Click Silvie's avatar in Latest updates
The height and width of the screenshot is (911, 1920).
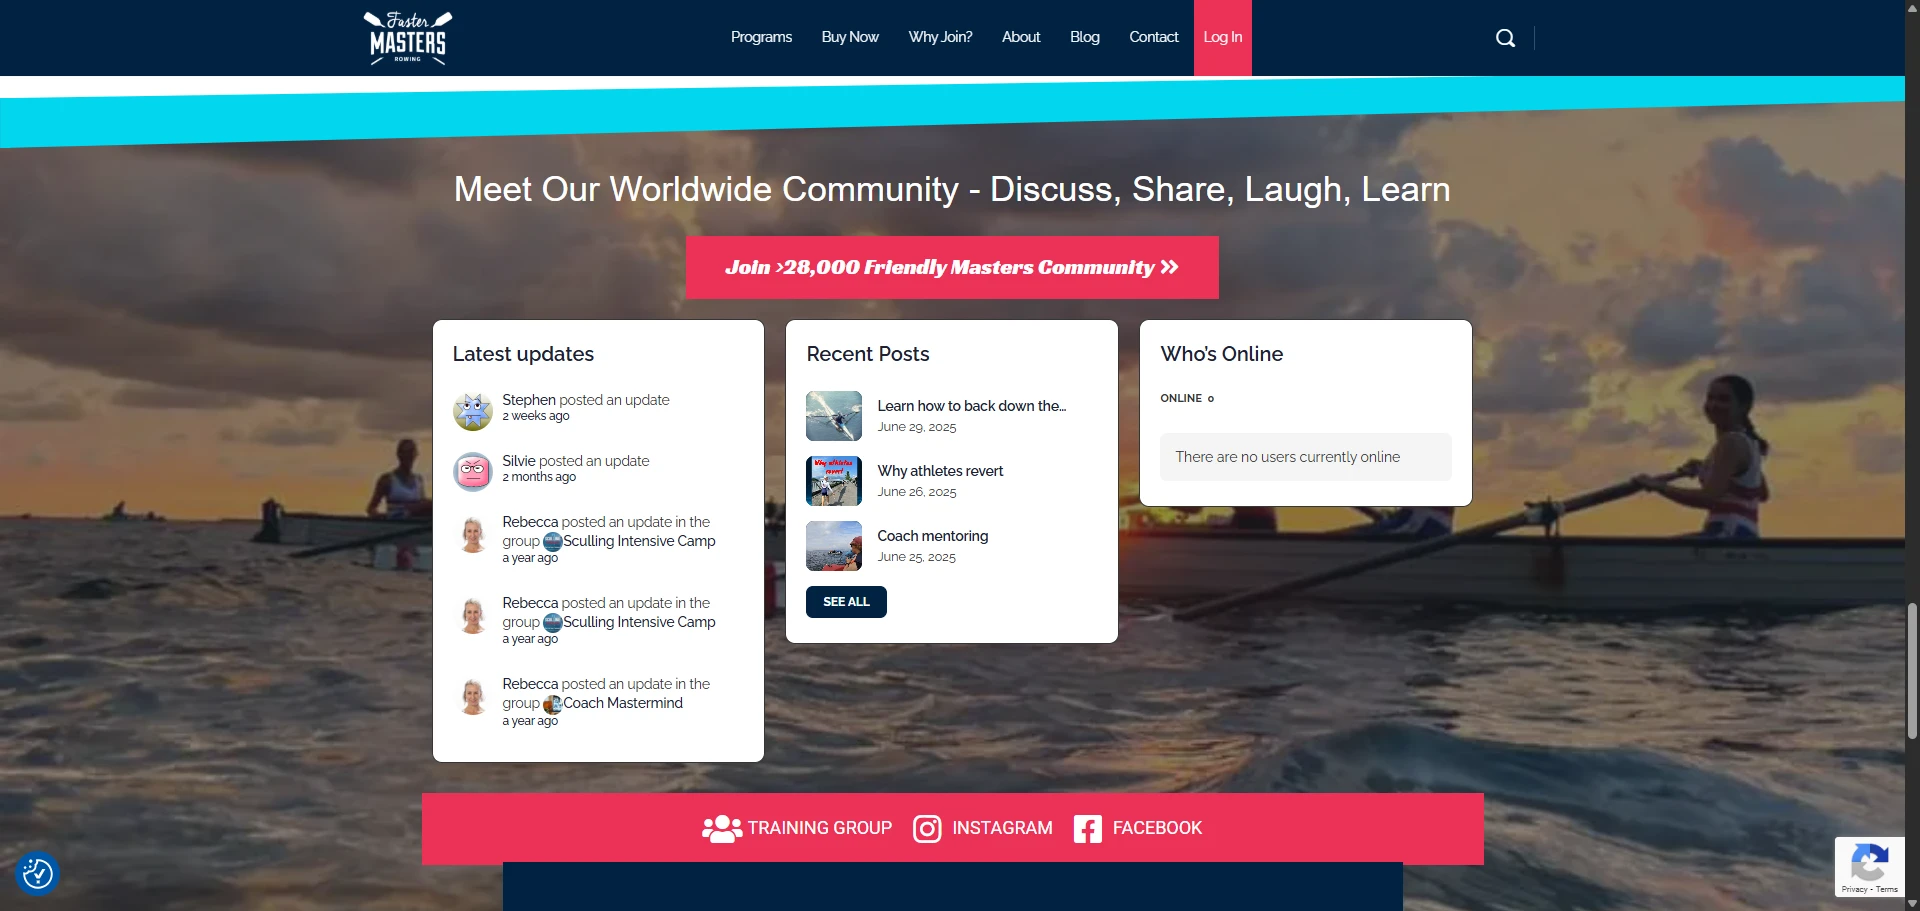pyautogui.click(x=472, y=471)
